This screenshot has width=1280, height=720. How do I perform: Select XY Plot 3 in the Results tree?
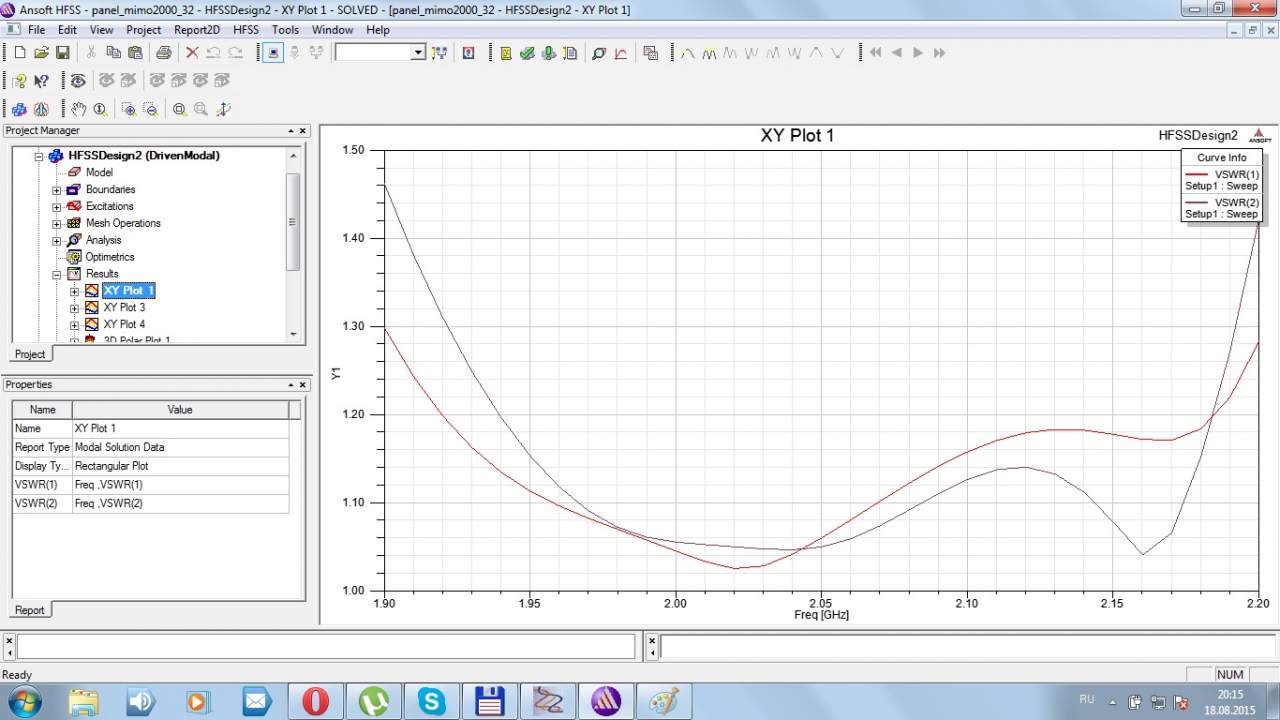[124, 307]
